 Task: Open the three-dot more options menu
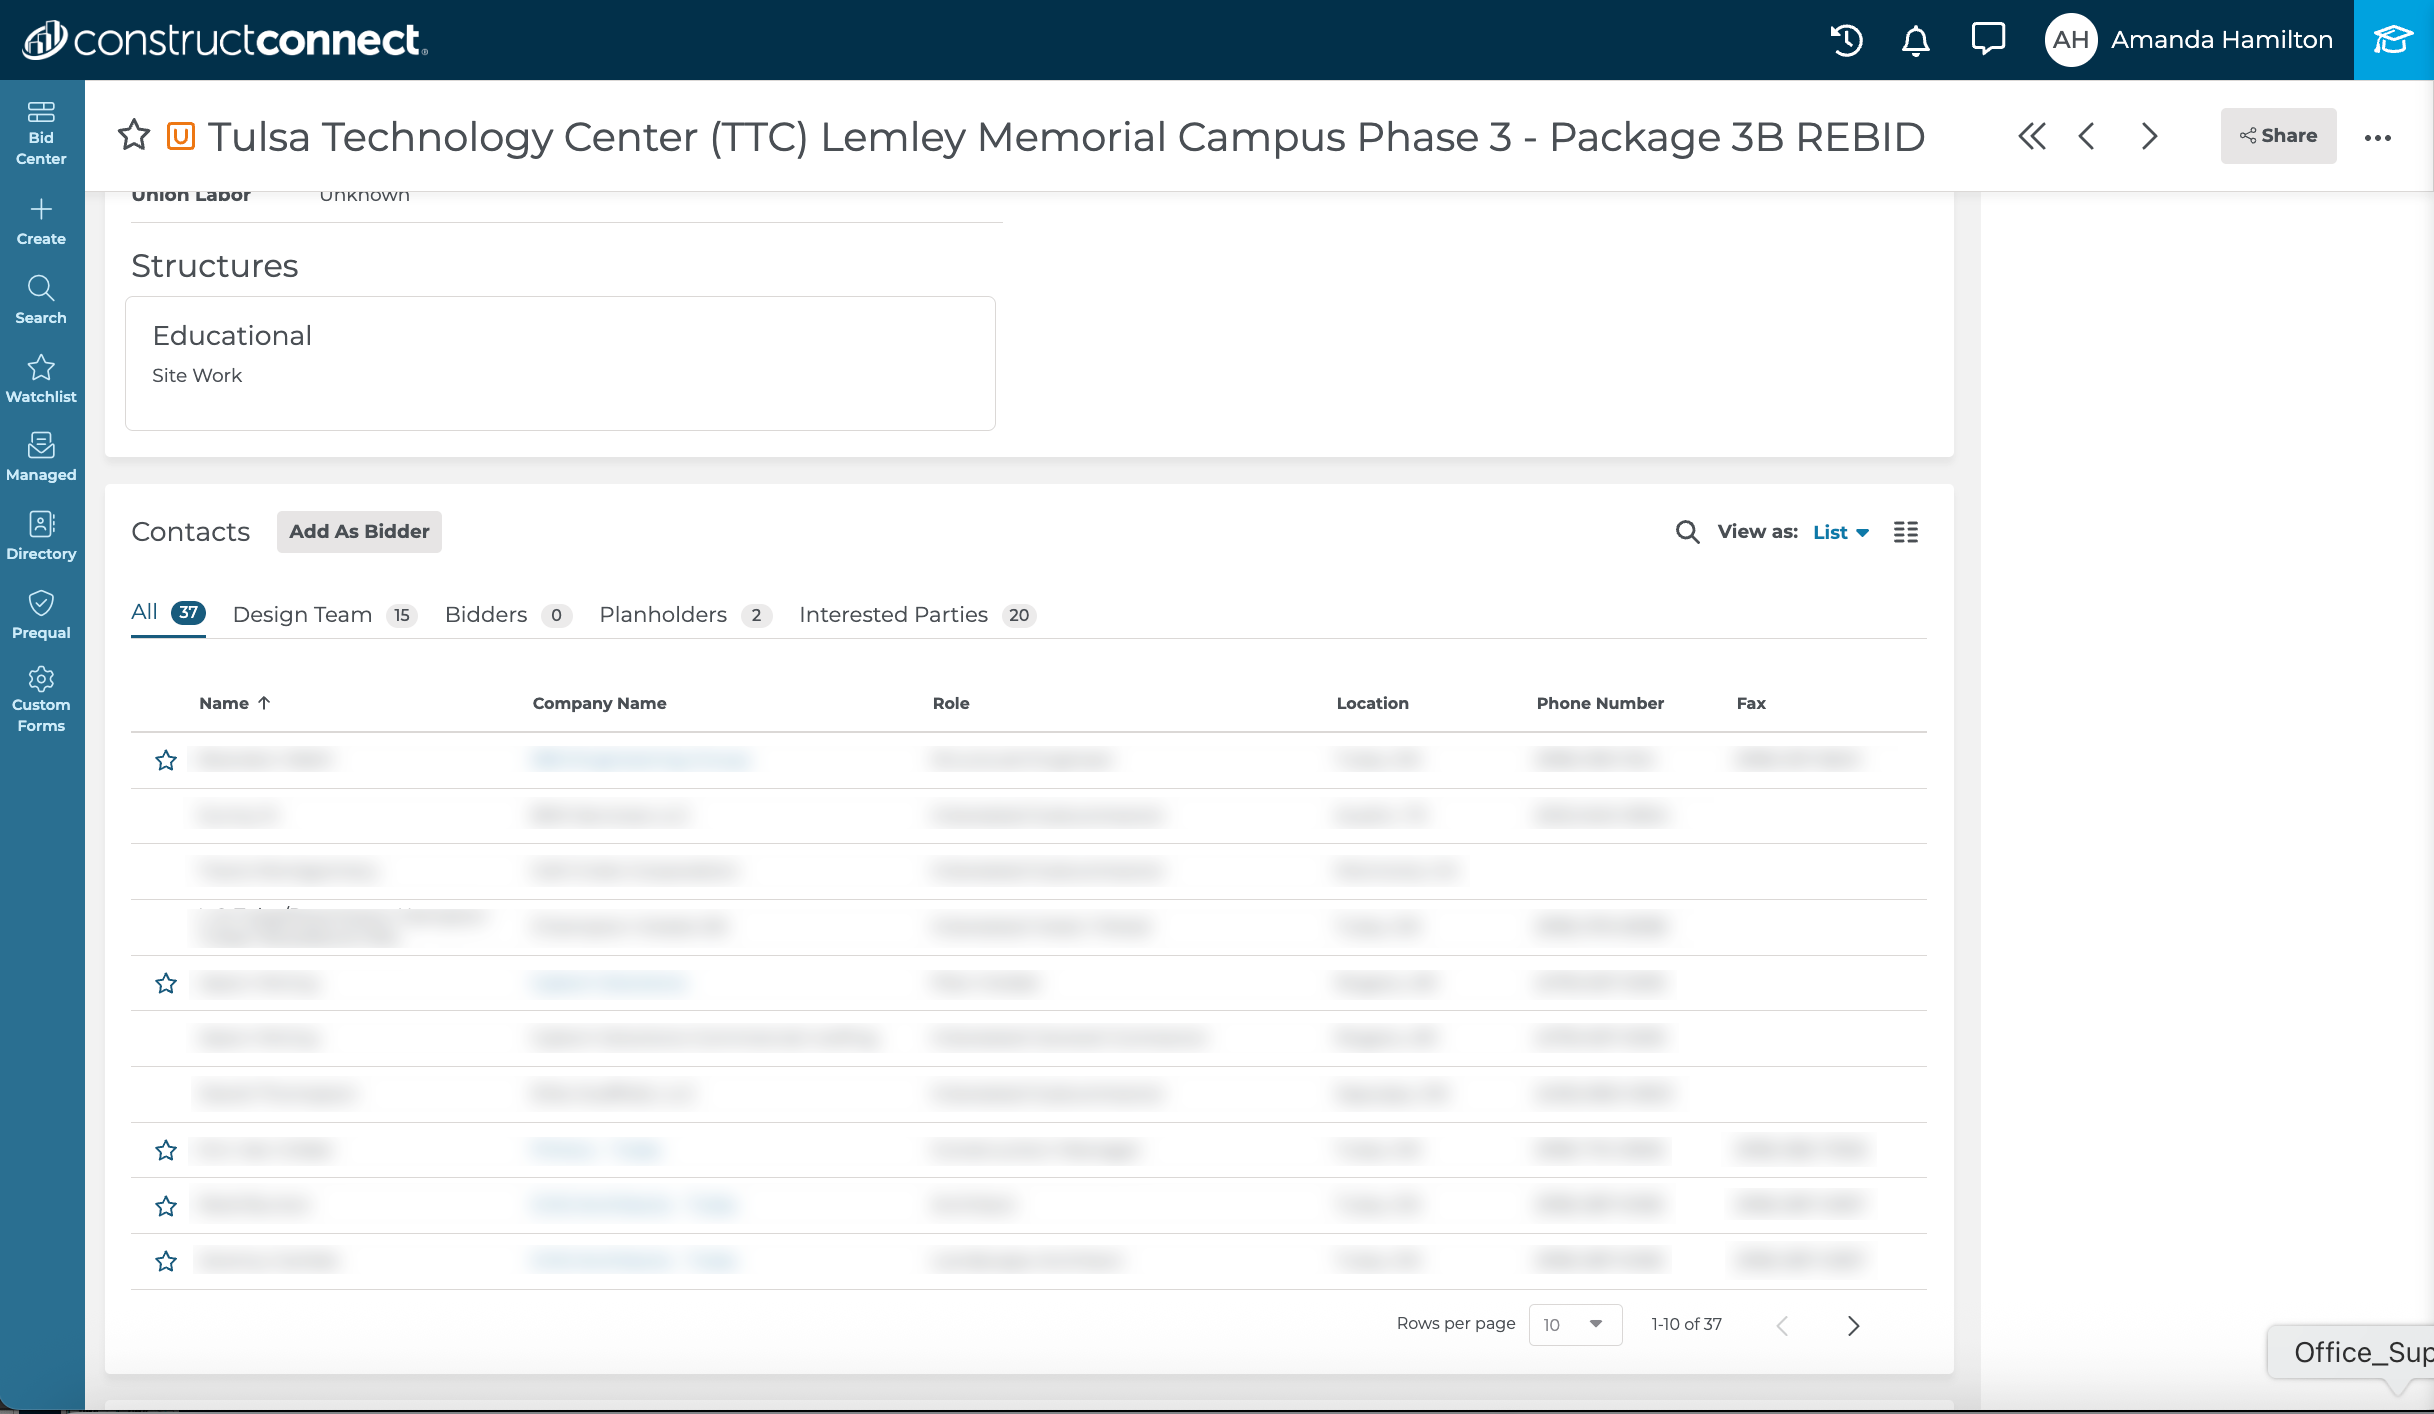click(x=2378, y=137)
